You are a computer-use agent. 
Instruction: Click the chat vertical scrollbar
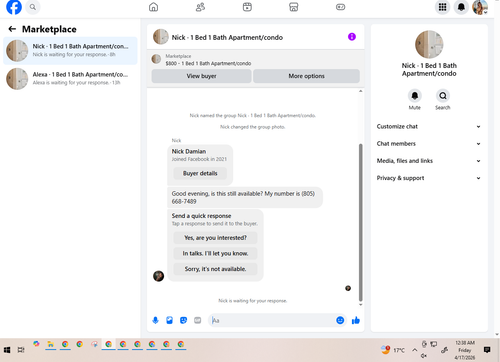(360, 222)
